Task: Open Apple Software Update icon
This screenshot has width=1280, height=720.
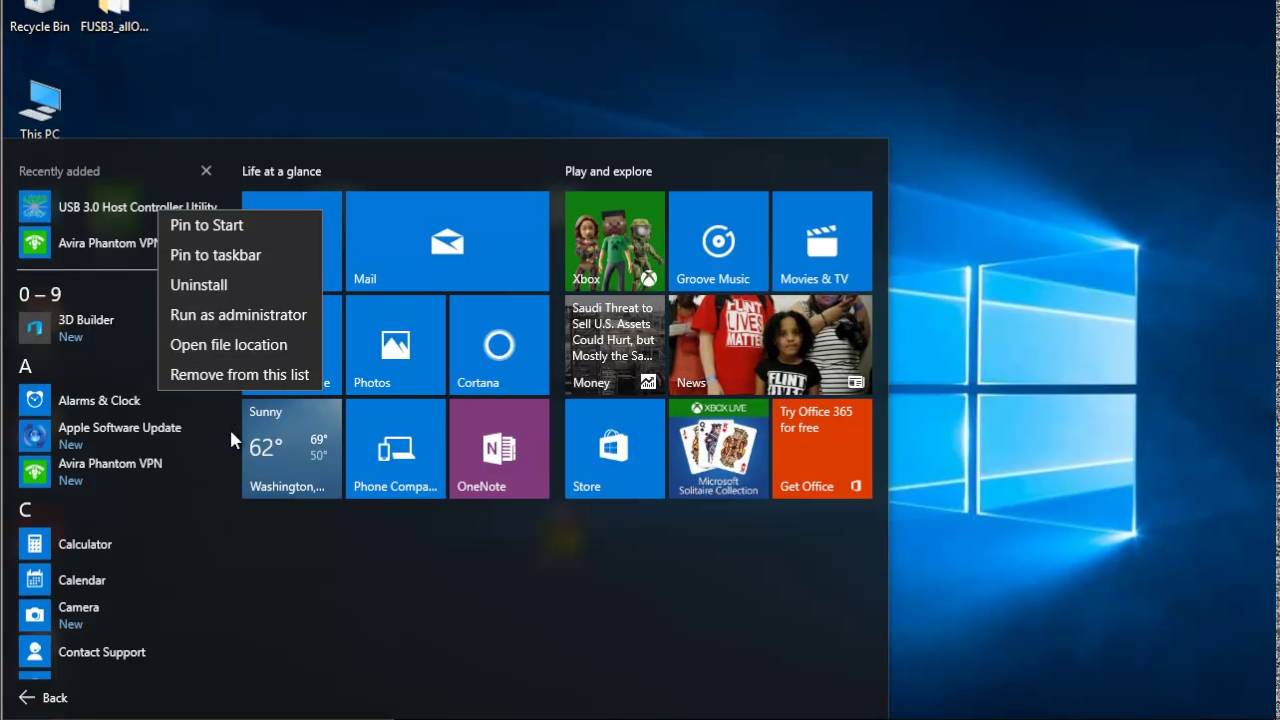Action: (35, 435)
